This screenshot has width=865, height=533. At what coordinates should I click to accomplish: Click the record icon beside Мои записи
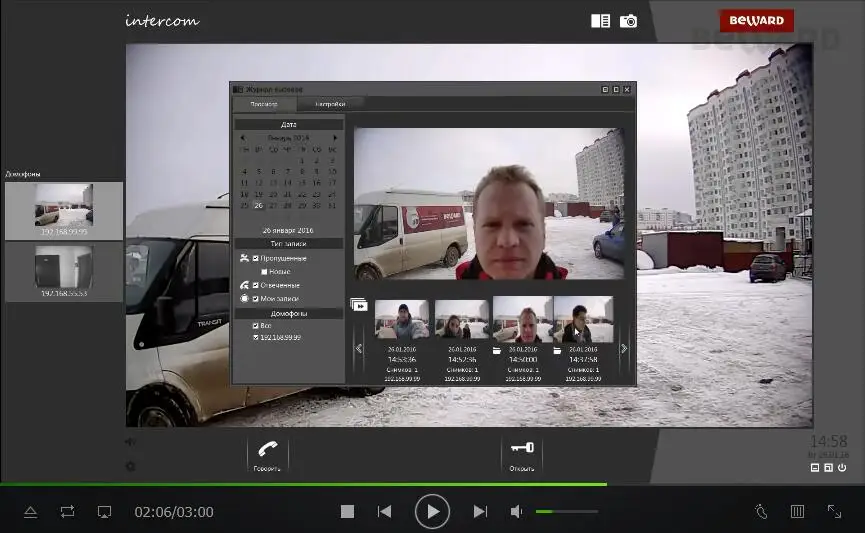tap(244, 298)
